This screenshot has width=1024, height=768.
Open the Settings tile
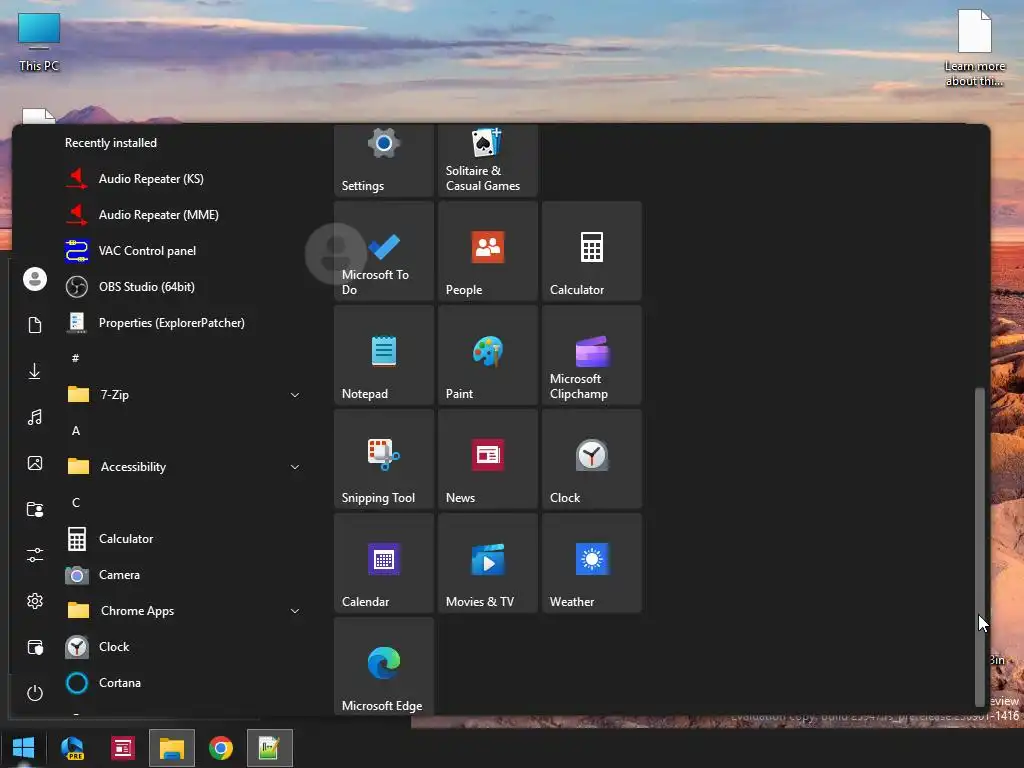pyautogui.click(x=383, y=161)
